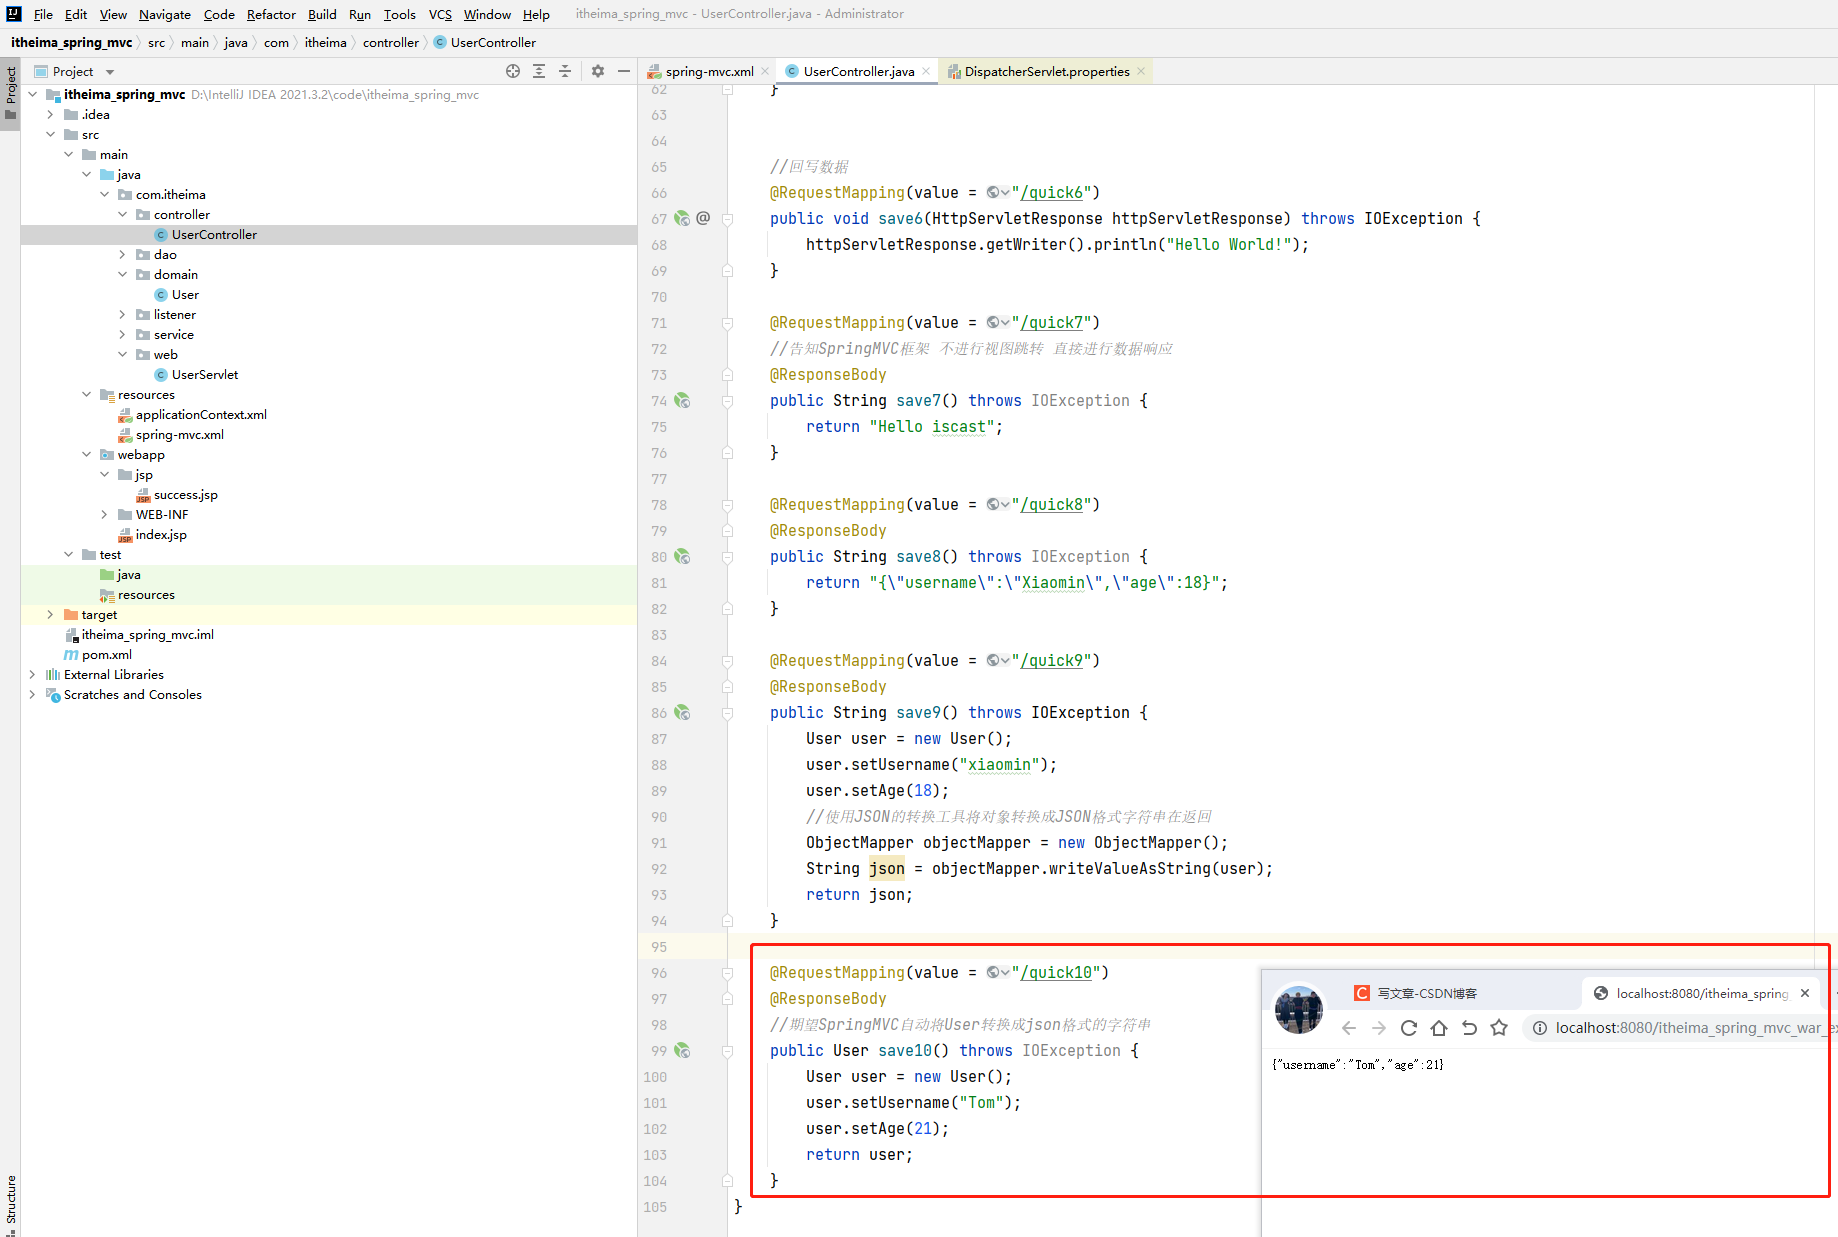Screen dimensions: 1838x1237
Task: Toggle code fold on line 86
Action: pos(728,712)
